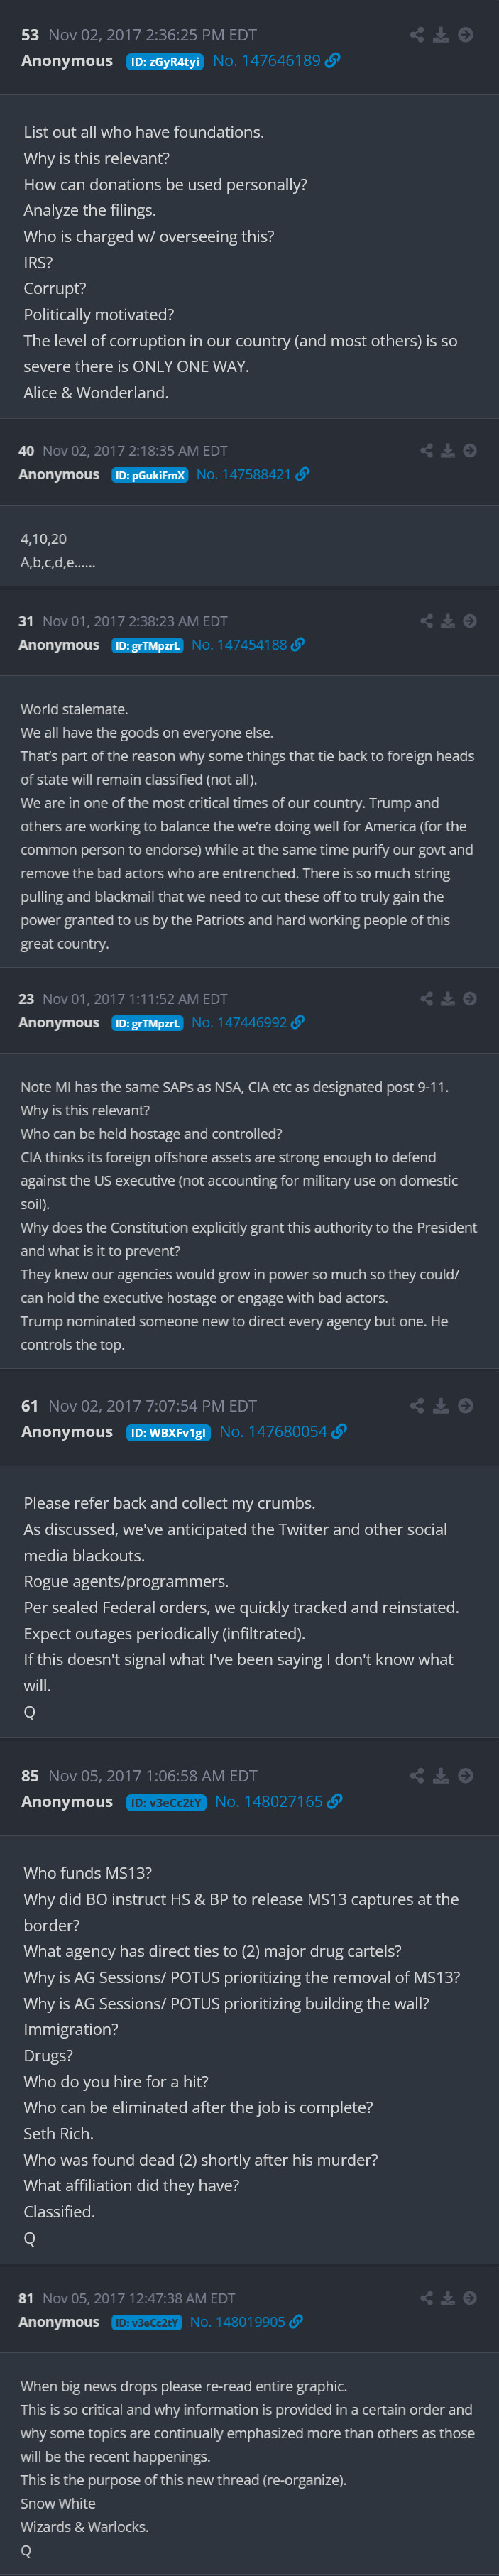This screenshot has height=2576, width=499.
Task: Click the ID: WBXFv1gI badge on post 61
Action: [168, 1433]
